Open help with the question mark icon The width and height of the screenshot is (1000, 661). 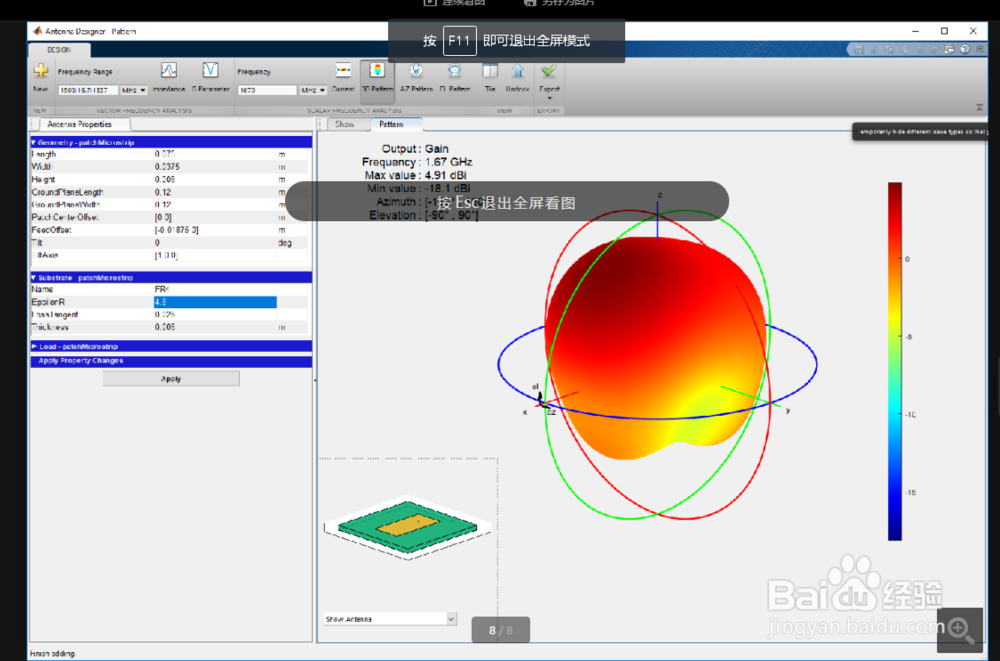965,49
